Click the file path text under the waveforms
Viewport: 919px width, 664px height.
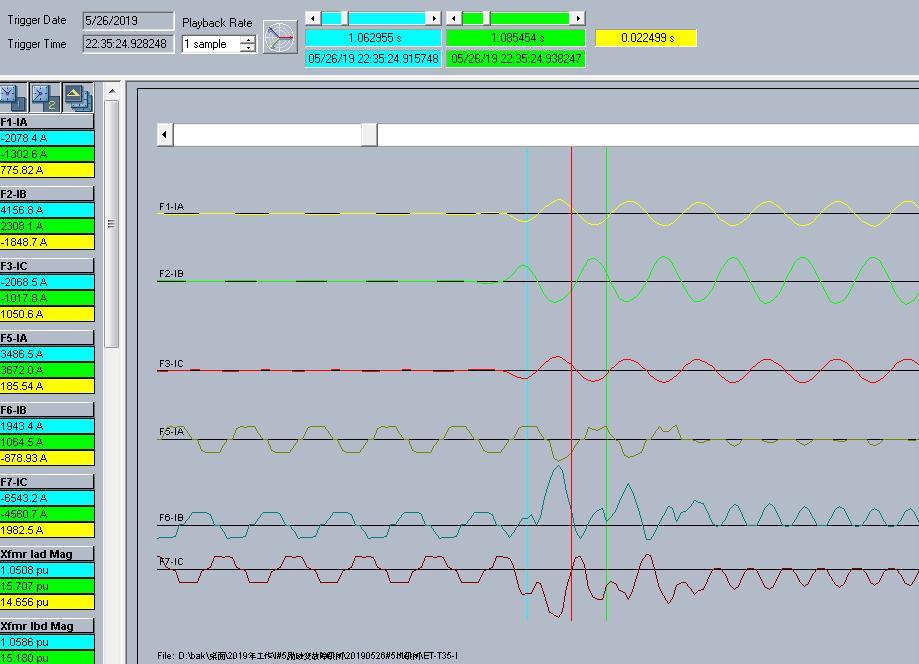click(x=308, y=656)
